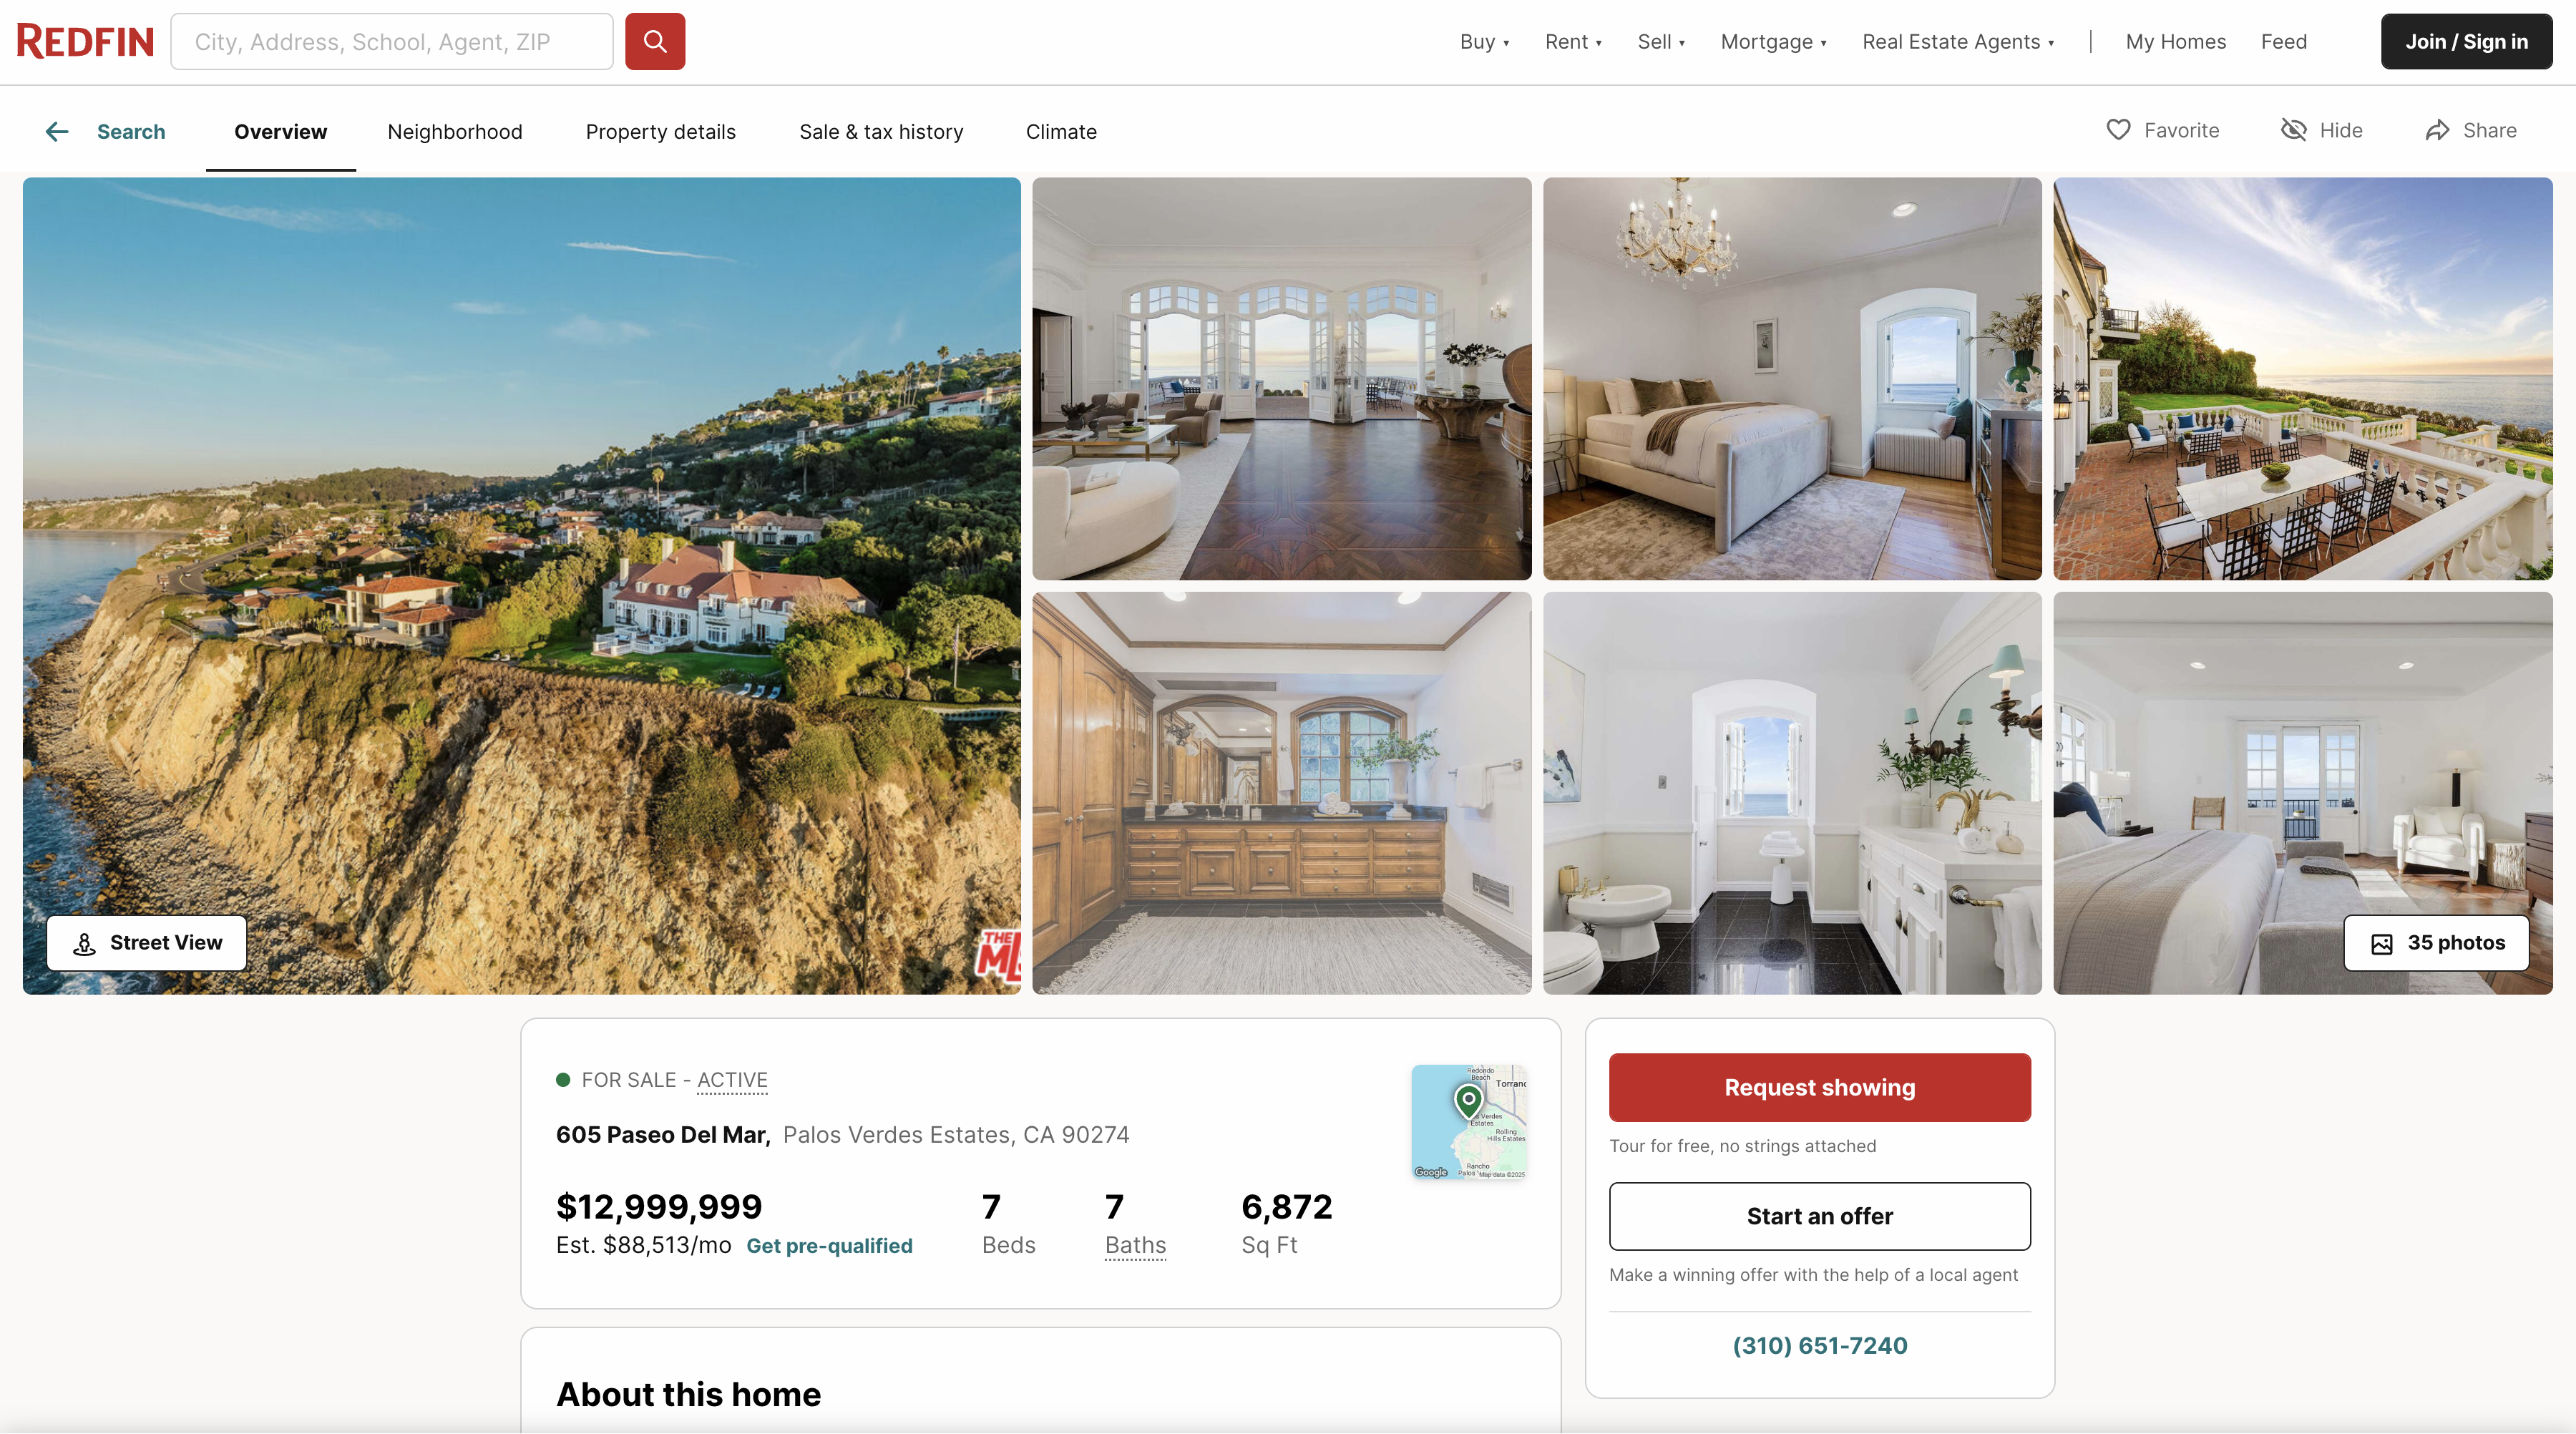Switch to Sale & tax history tab

[x=881, y=131]
